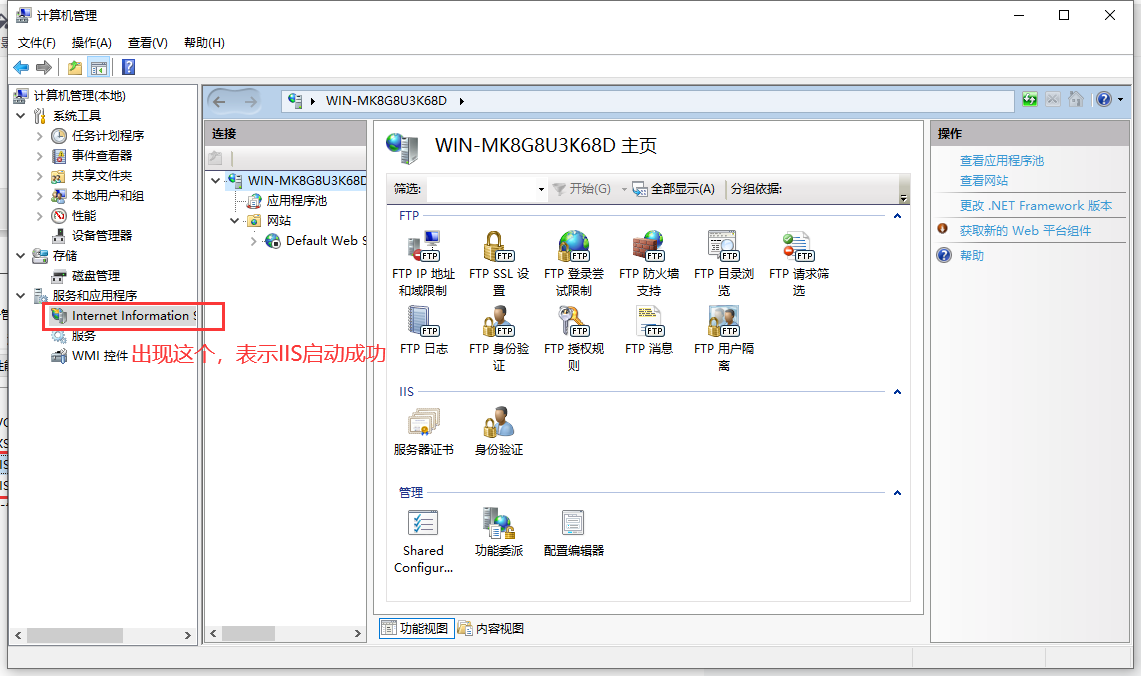This screenshot has height=676, width=1141.
Task: Open 配置编辑器 feature
Action: point(573,533)
